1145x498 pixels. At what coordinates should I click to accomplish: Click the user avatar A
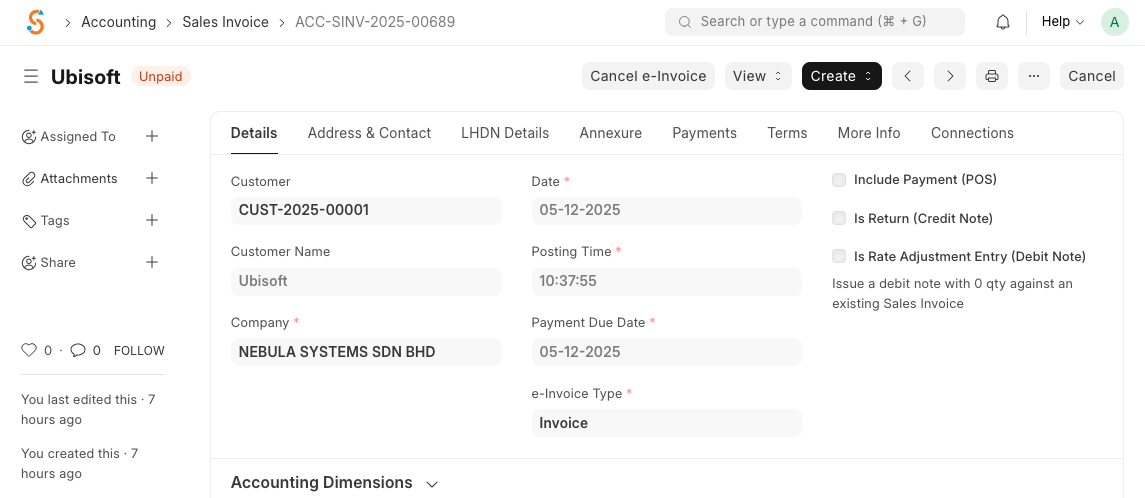click(1114, 22)
